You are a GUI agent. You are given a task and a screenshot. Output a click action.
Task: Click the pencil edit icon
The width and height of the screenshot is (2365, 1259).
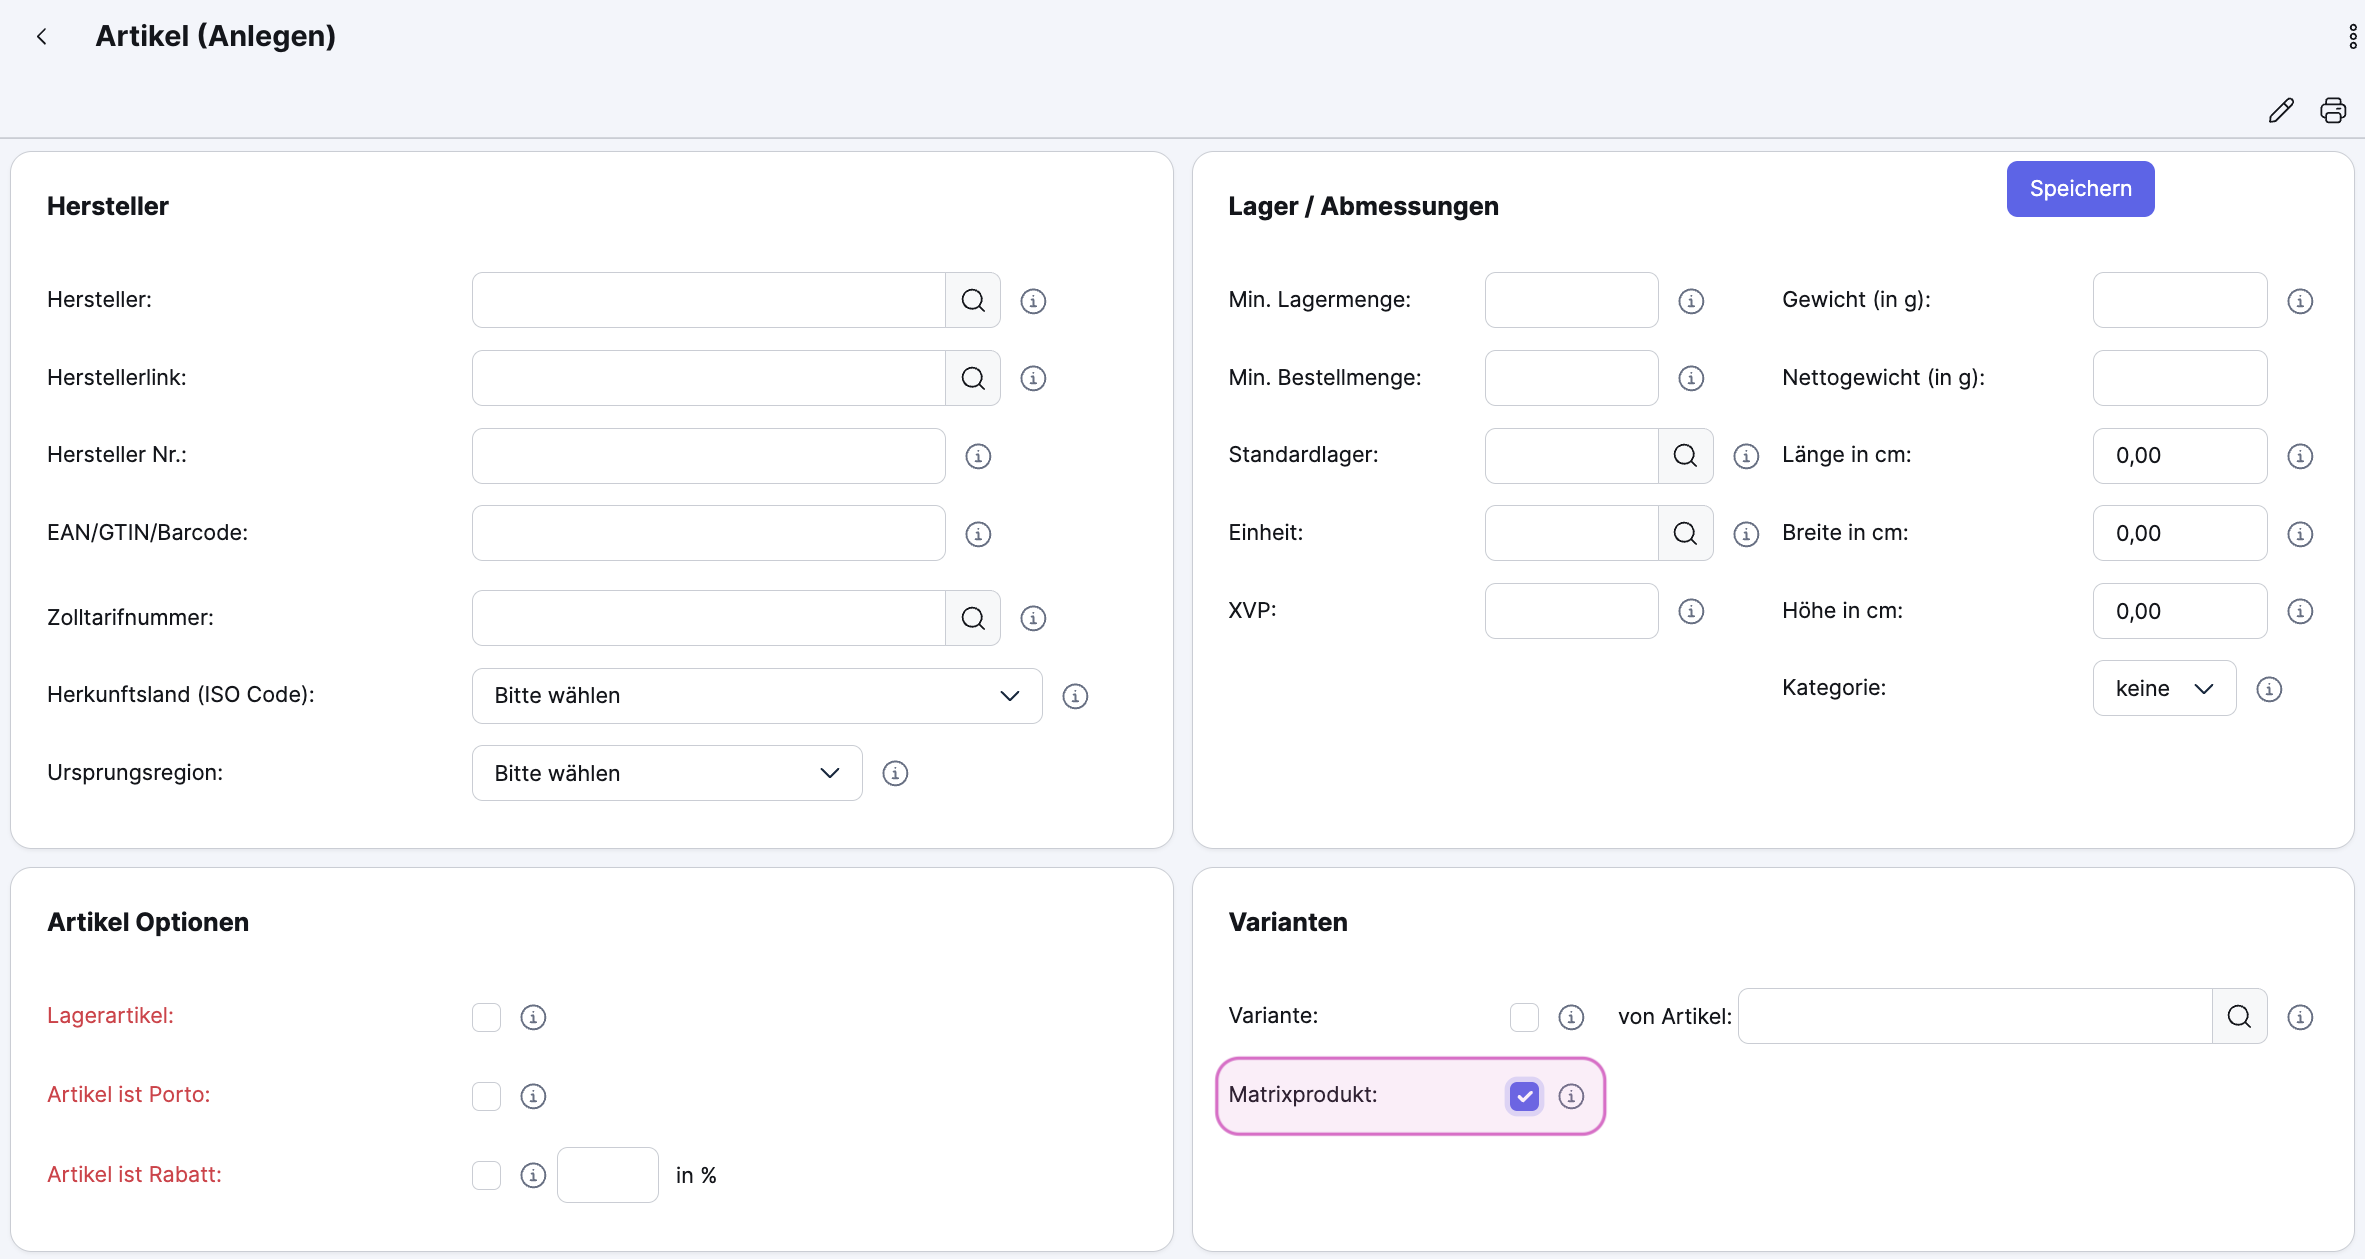click(2281, 110)
